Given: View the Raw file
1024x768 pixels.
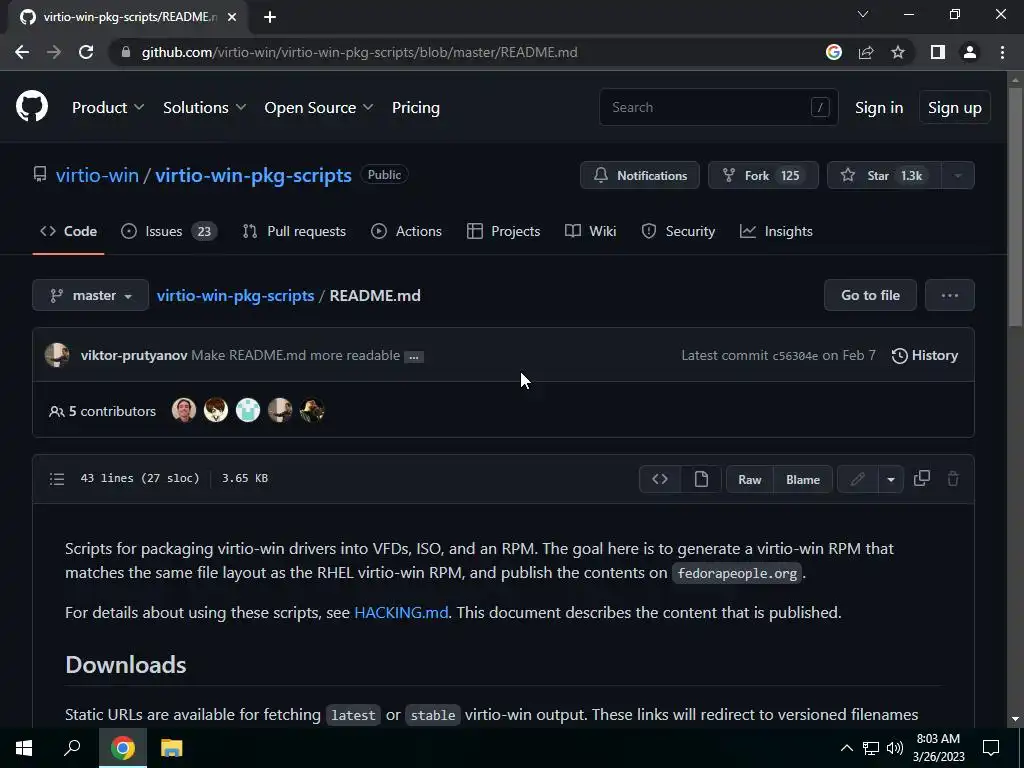Looking at the screenshot, I should tap(750, 479).
